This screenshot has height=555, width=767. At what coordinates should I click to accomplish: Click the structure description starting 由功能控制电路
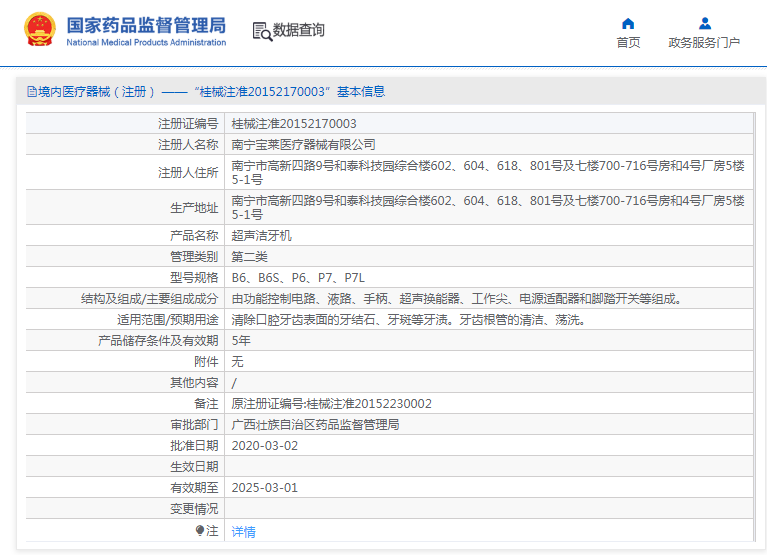pyautogui.click(x=456, y=299)
